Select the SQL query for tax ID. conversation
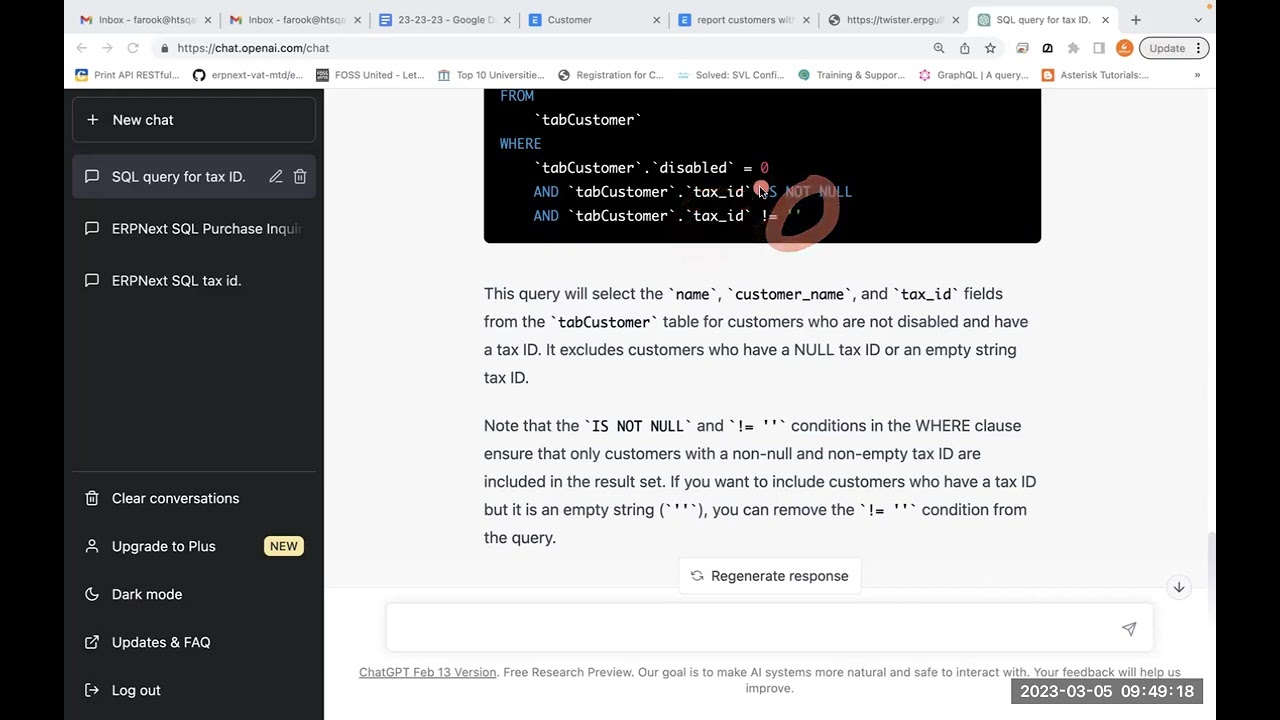This screenshot has height=720, width=1280. click(178, 177)
